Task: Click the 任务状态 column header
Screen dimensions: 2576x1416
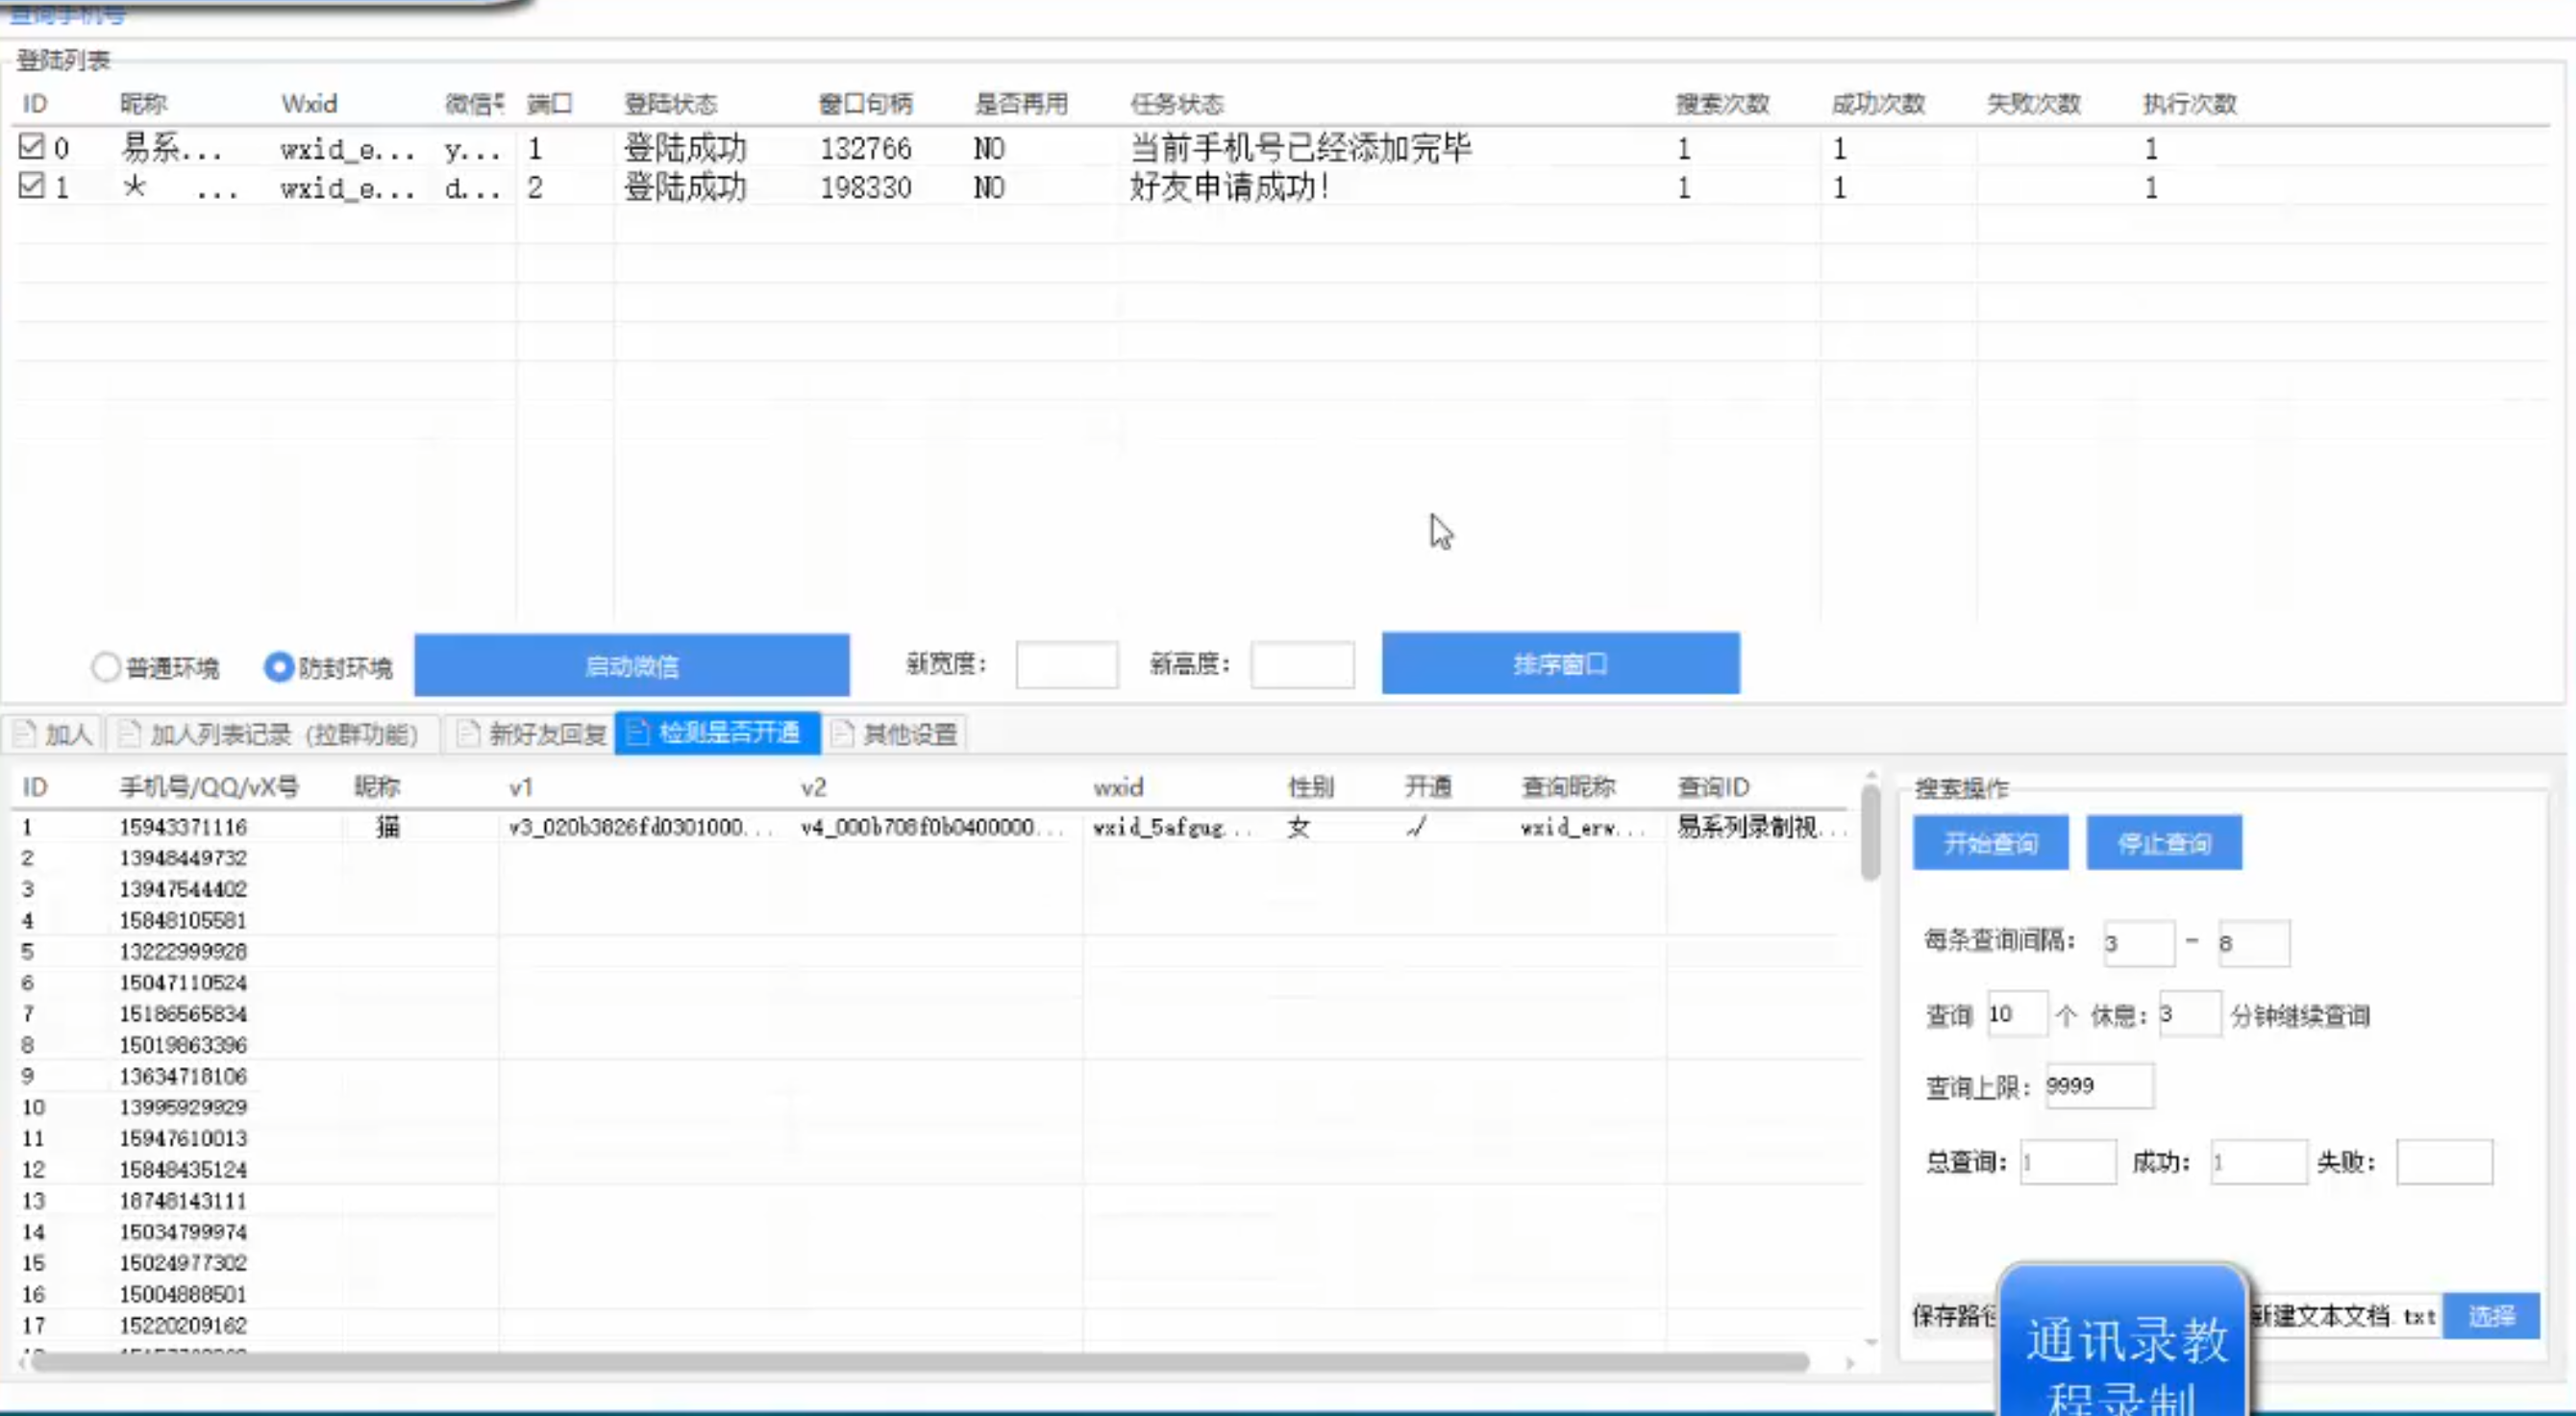Action: [1177, 103]
